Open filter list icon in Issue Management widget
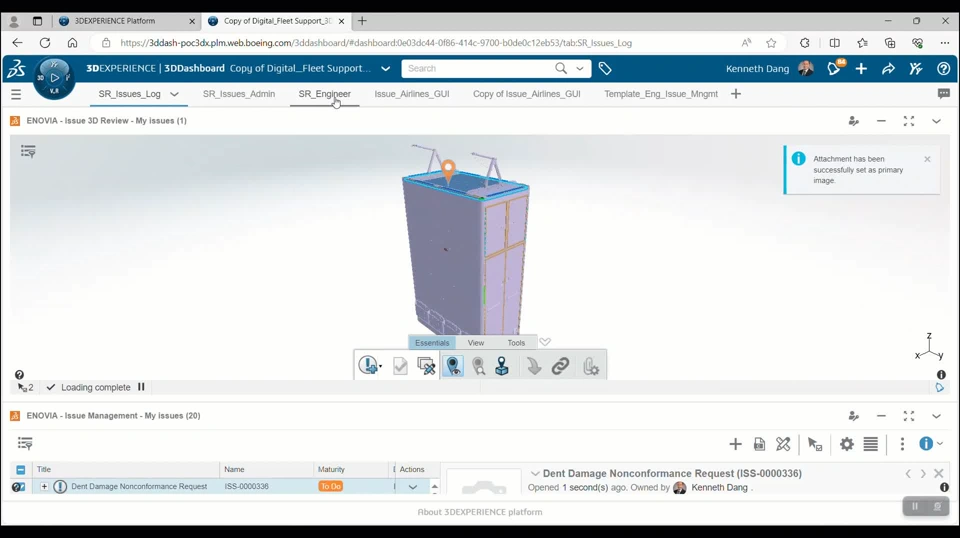This screenshot has height=538, width=960. [x=25, y=443]
